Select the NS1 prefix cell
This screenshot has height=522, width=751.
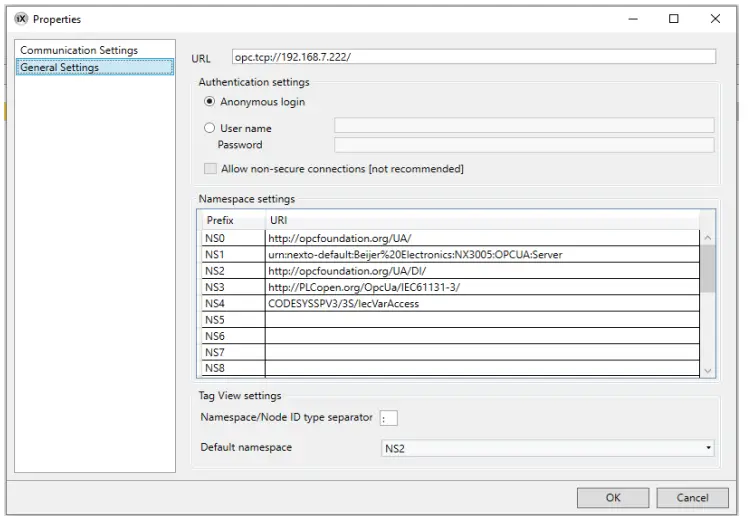[233, 254]
